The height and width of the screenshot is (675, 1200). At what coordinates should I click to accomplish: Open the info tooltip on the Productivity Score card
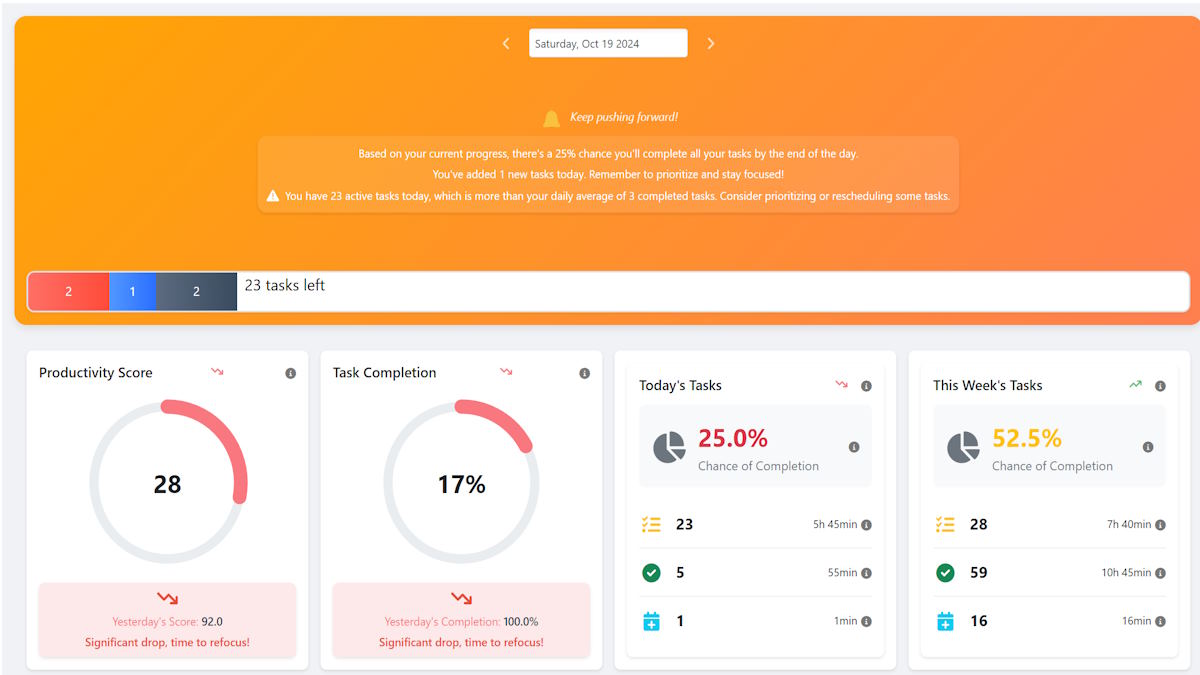point(290,372)
